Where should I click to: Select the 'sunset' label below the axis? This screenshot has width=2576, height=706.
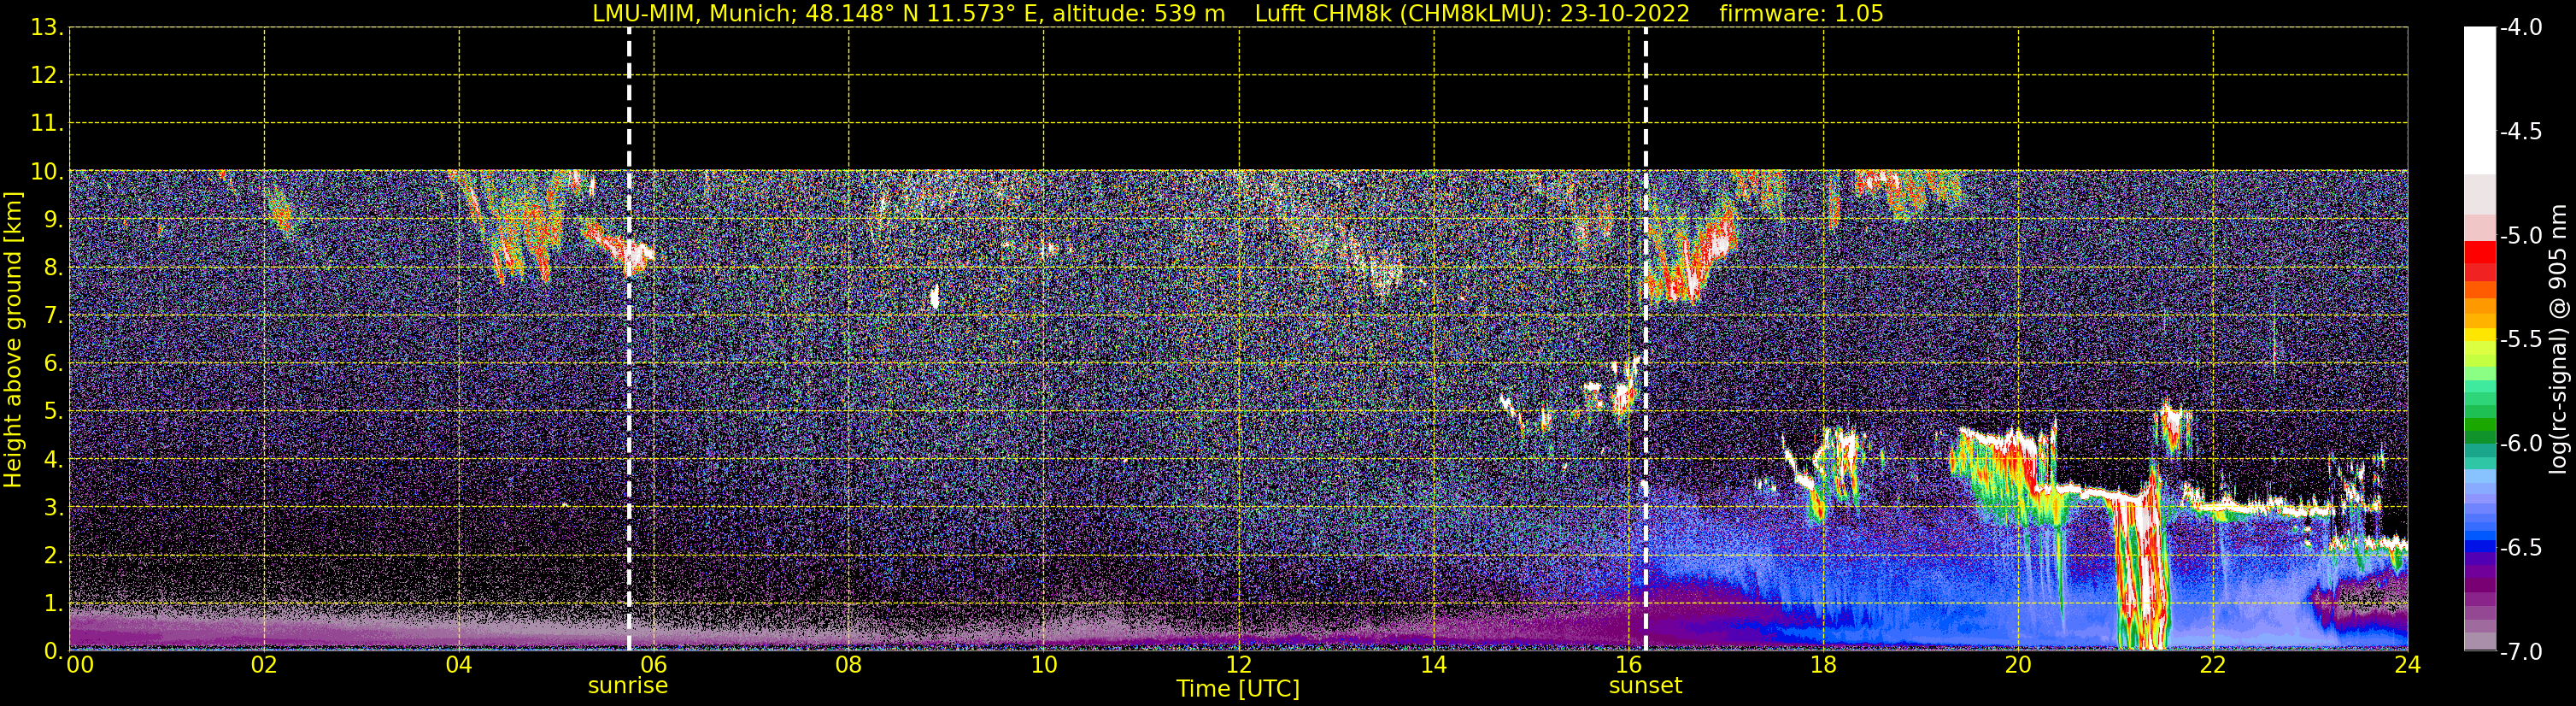tap(1645, 686)
